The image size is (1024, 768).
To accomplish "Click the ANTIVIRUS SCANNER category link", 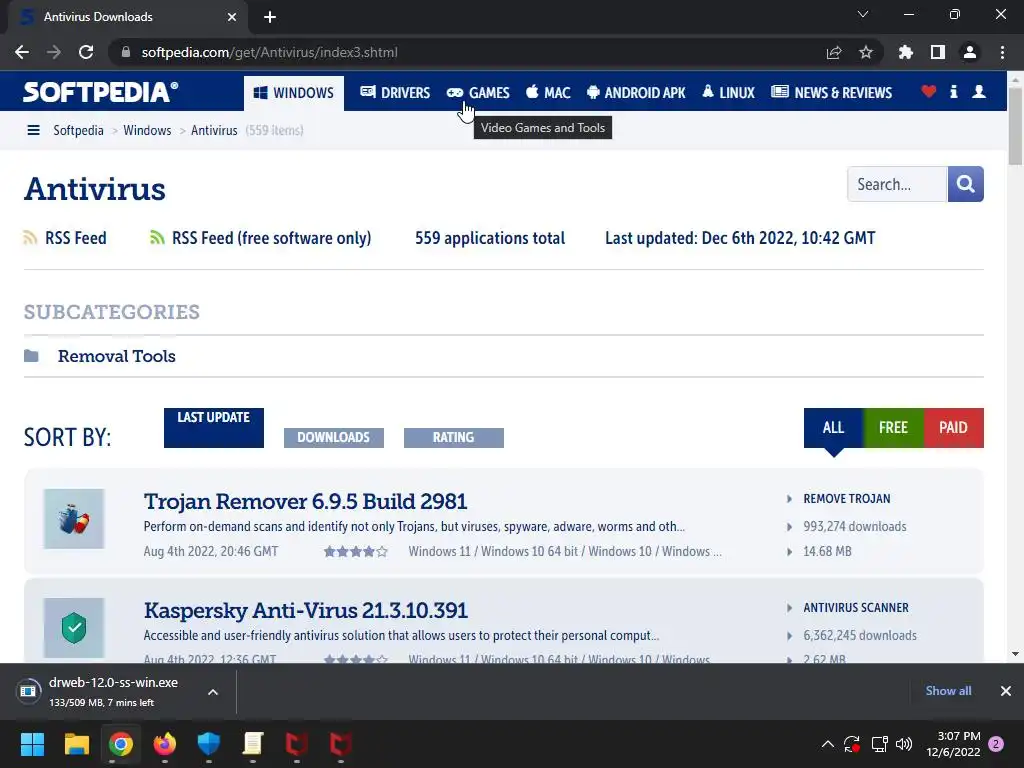I will (x=856, y=608).
